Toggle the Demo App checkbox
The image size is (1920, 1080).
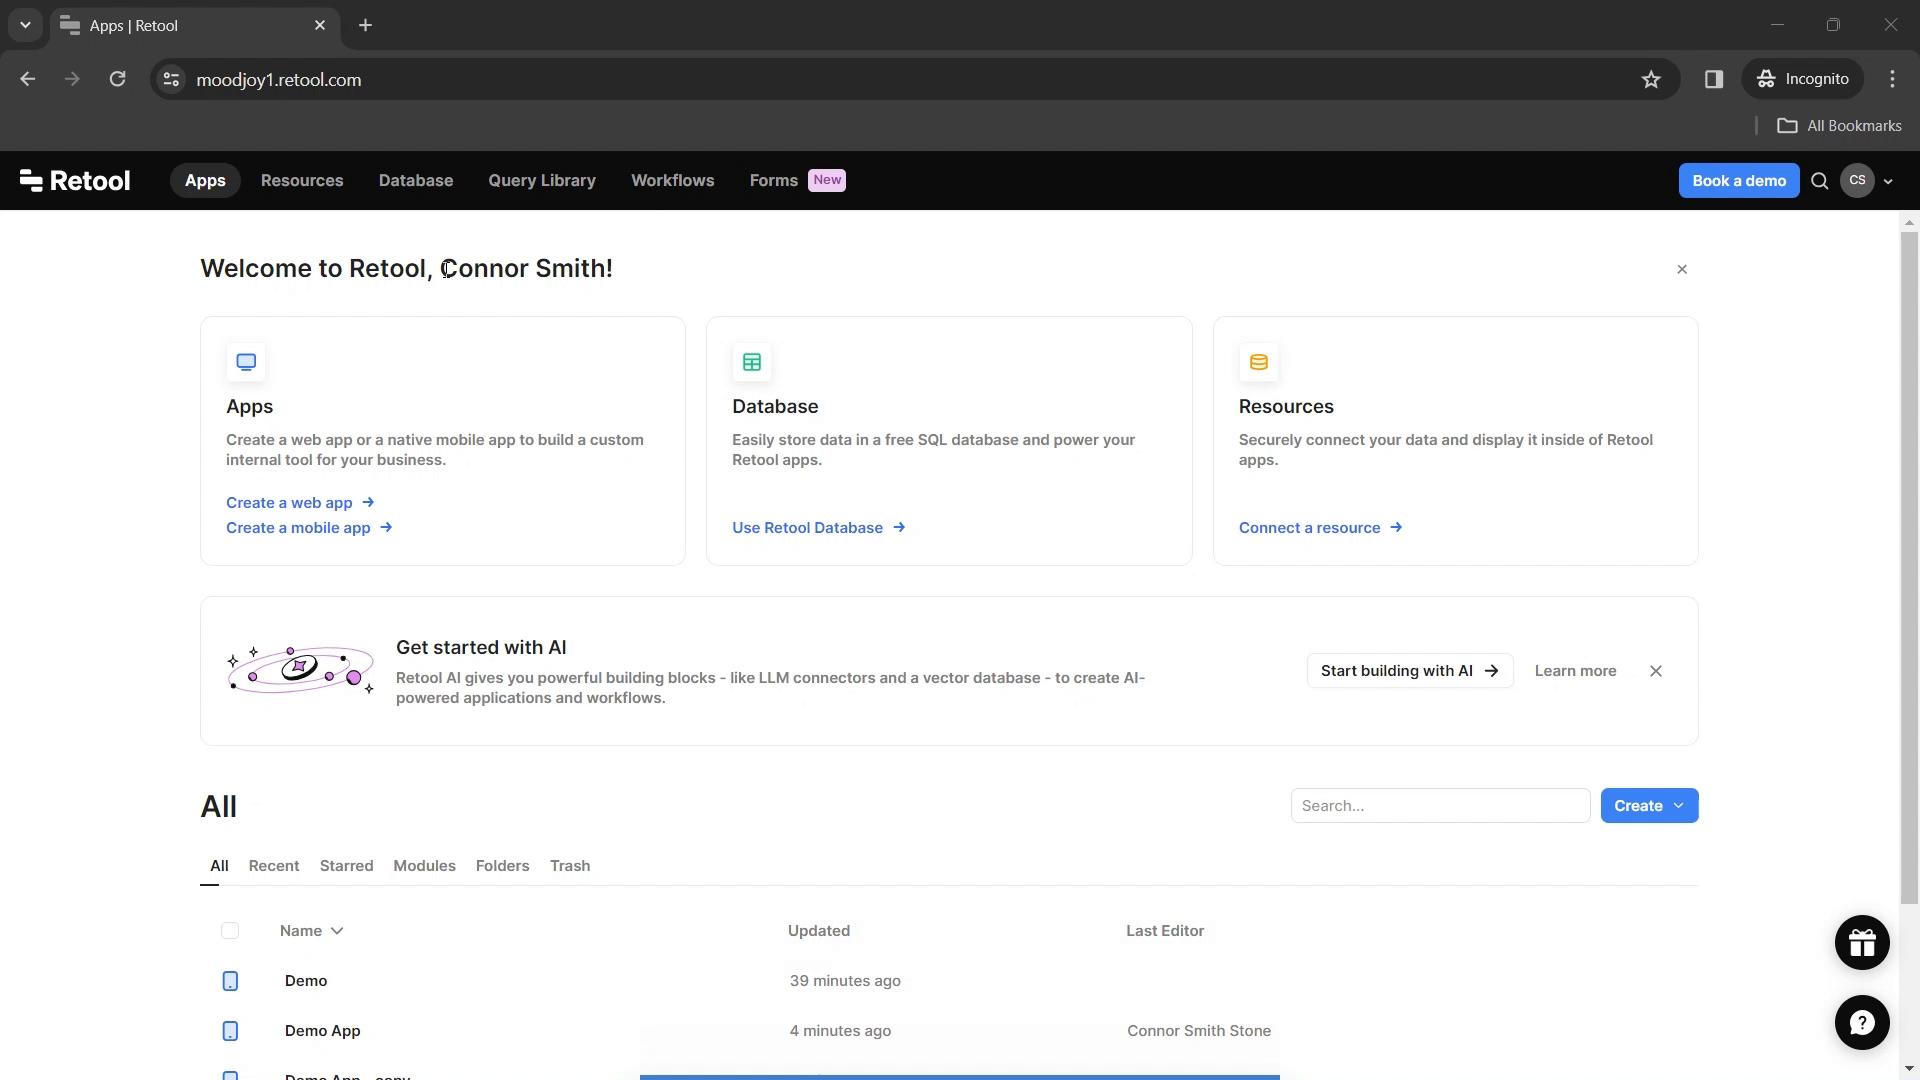(x=229, y=1030)
